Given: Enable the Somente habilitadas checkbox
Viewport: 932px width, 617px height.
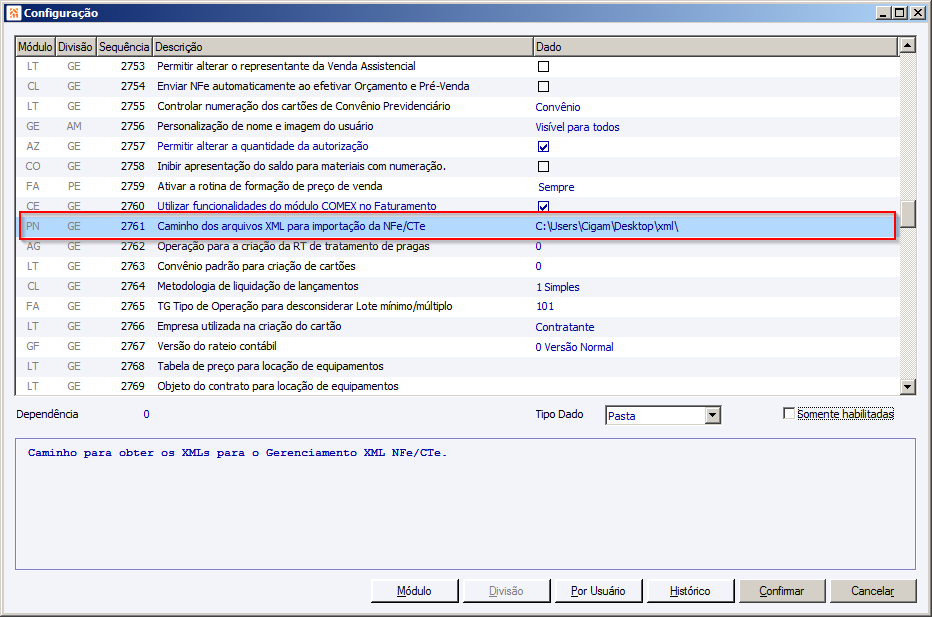Looking at the screenshot, I should (x=789, y=413).
